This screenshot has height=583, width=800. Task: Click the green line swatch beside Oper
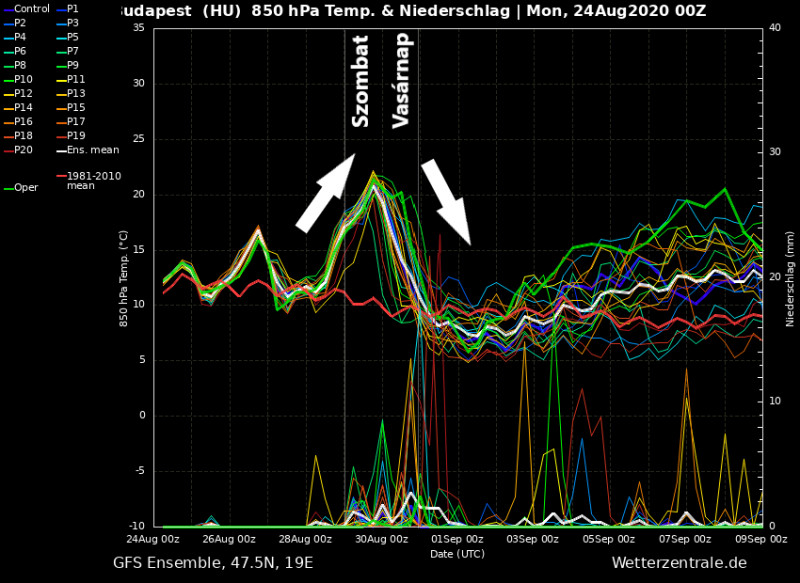pyautogui.click(x=9, y=188)
